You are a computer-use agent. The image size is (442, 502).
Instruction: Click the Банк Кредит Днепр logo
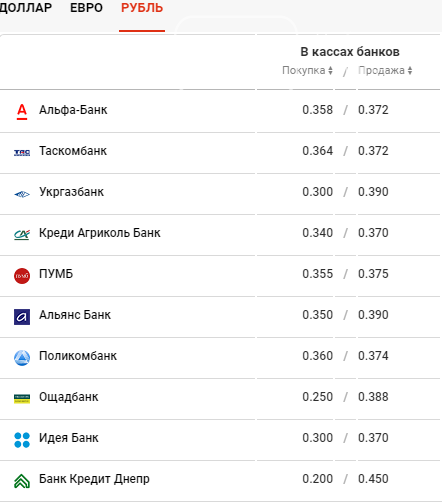[x=22, y=481]
